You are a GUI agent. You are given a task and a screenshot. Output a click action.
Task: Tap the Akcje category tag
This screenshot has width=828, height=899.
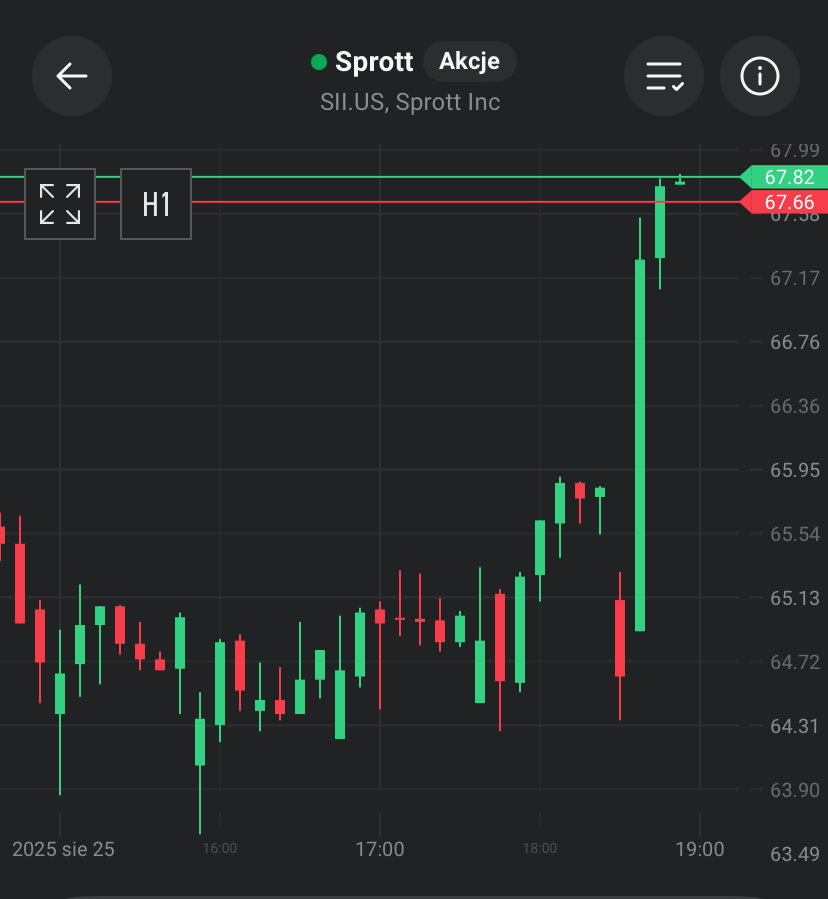pos(469,61)
